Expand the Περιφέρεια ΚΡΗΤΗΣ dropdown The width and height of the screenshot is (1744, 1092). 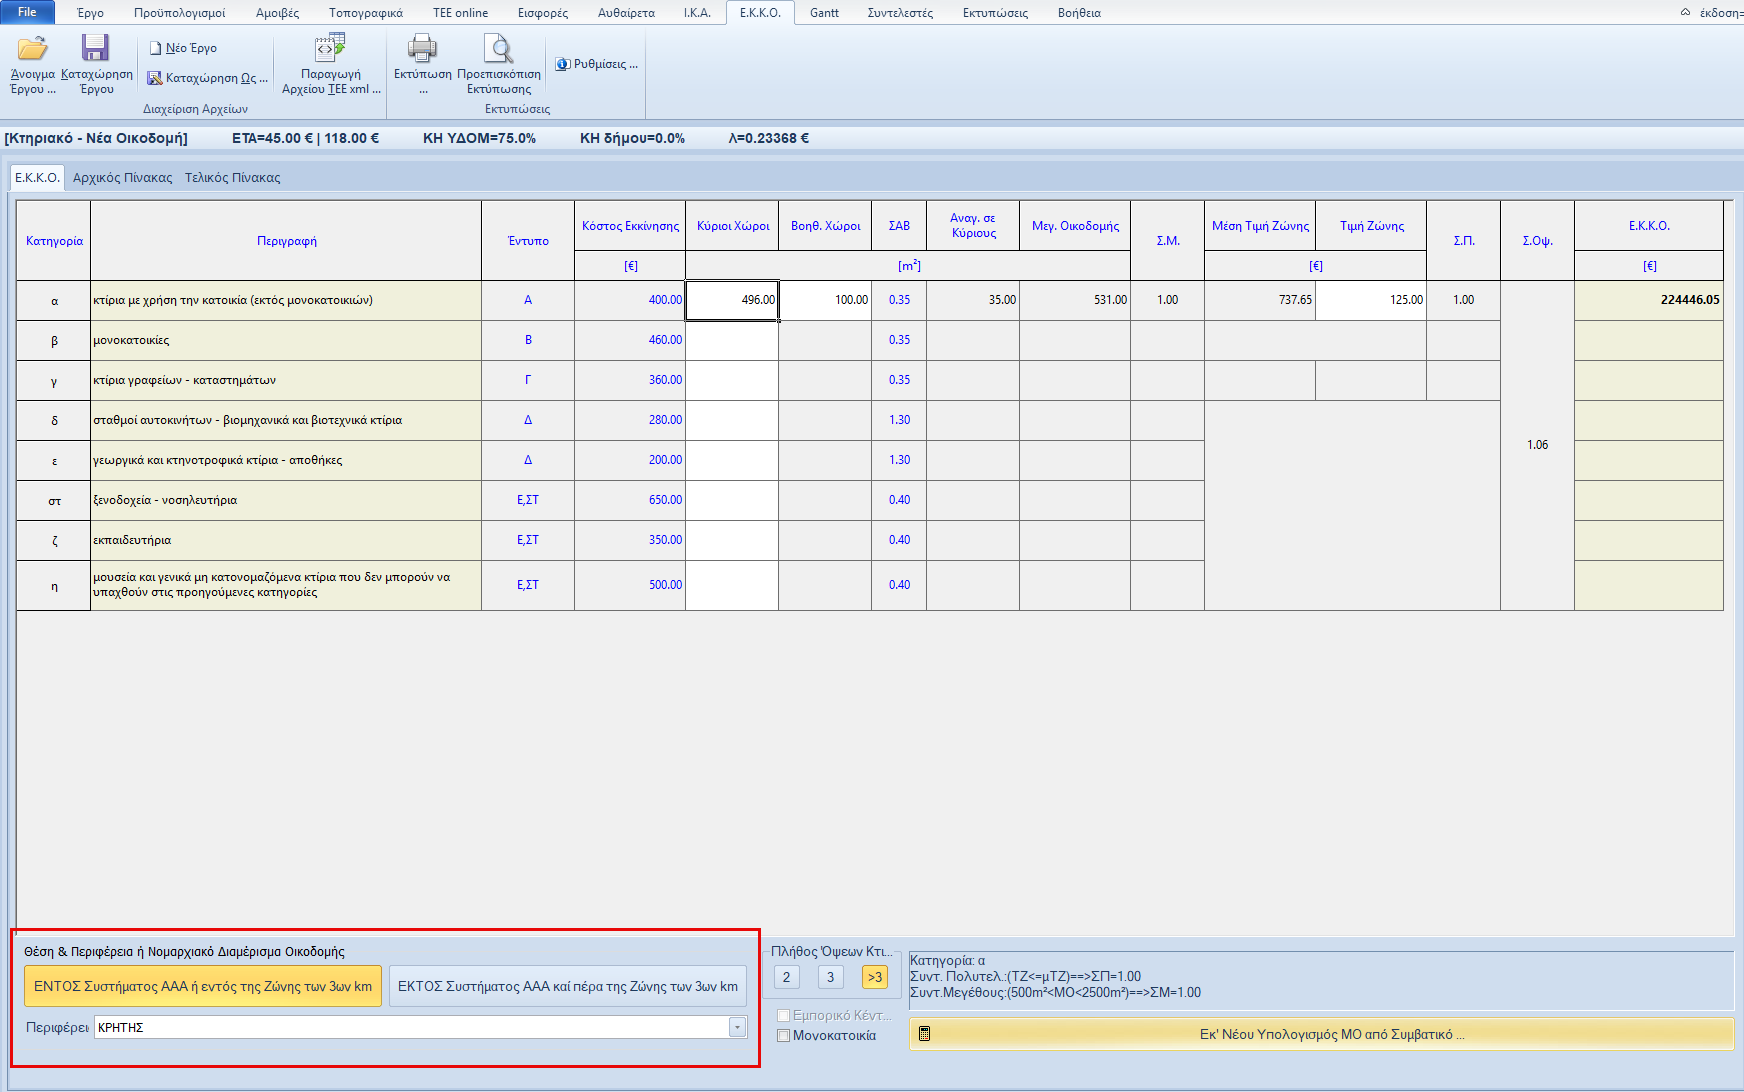(737, 1027)
